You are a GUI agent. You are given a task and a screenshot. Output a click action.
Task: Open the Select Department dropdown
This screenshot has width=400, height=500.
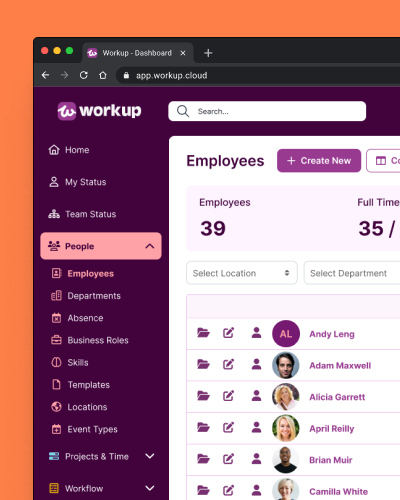pos(352,273)
